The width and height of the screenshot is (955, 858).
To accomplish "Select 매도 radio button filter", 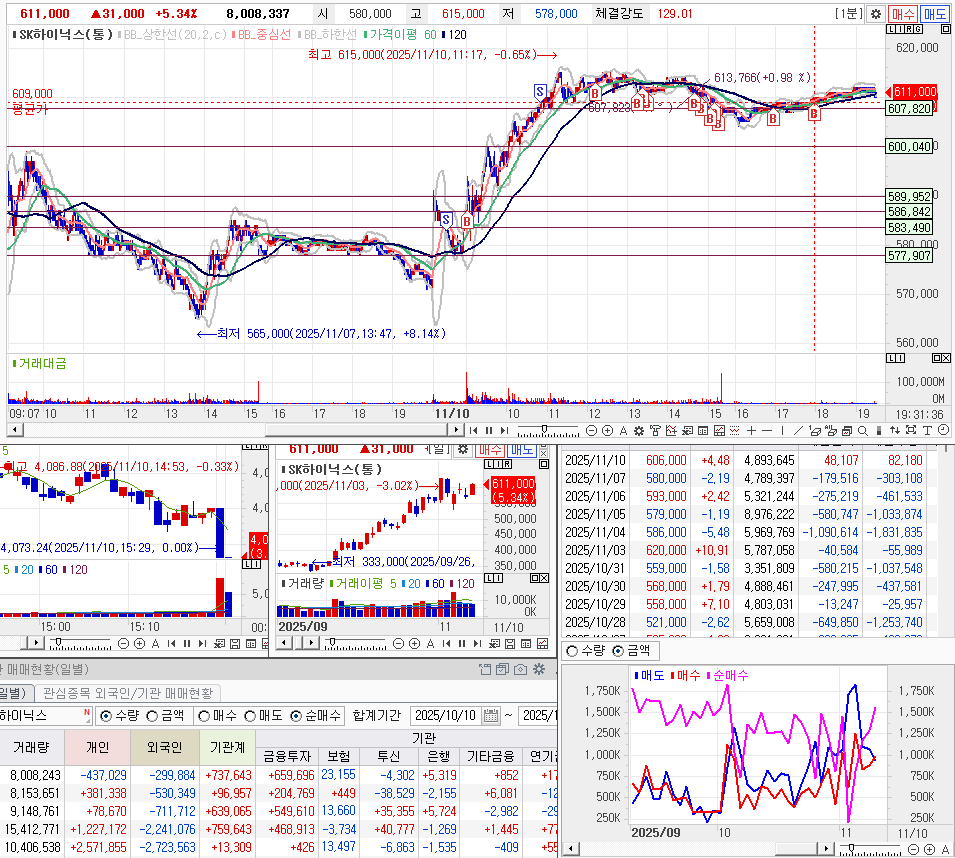I will tap(250, 716).
